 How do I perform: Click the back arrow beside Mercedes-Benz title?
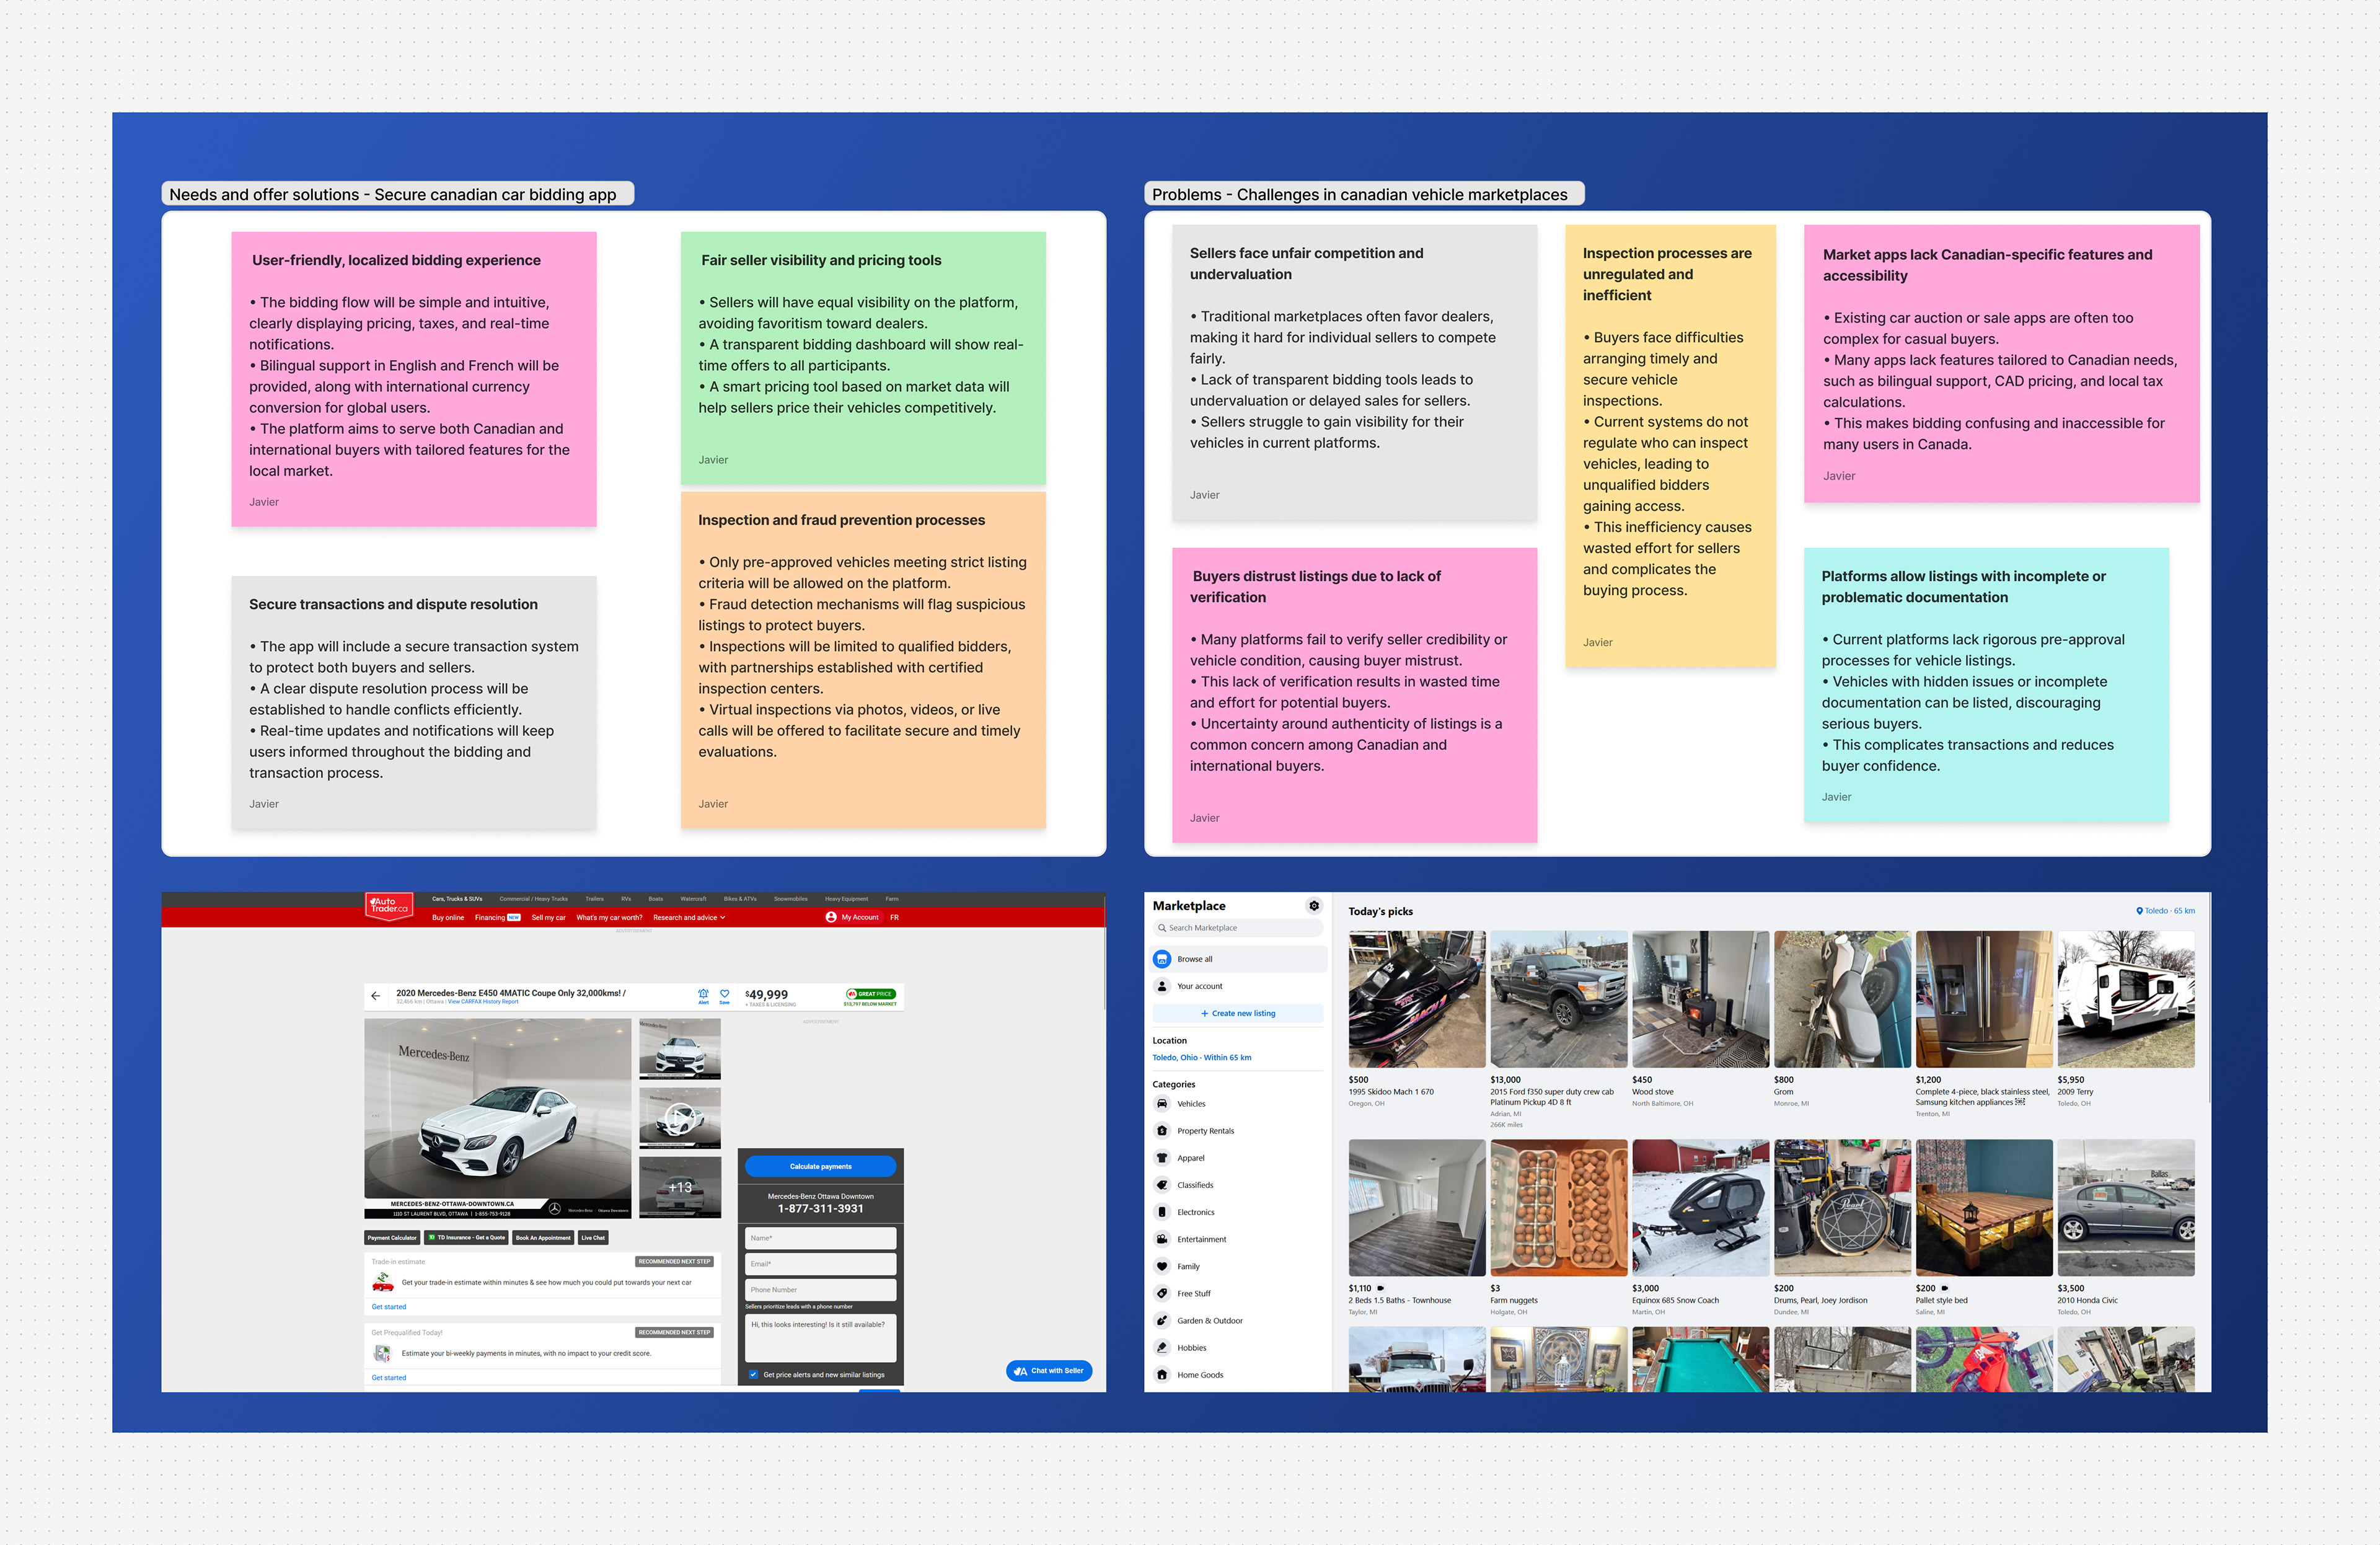[x=375, y=996]
